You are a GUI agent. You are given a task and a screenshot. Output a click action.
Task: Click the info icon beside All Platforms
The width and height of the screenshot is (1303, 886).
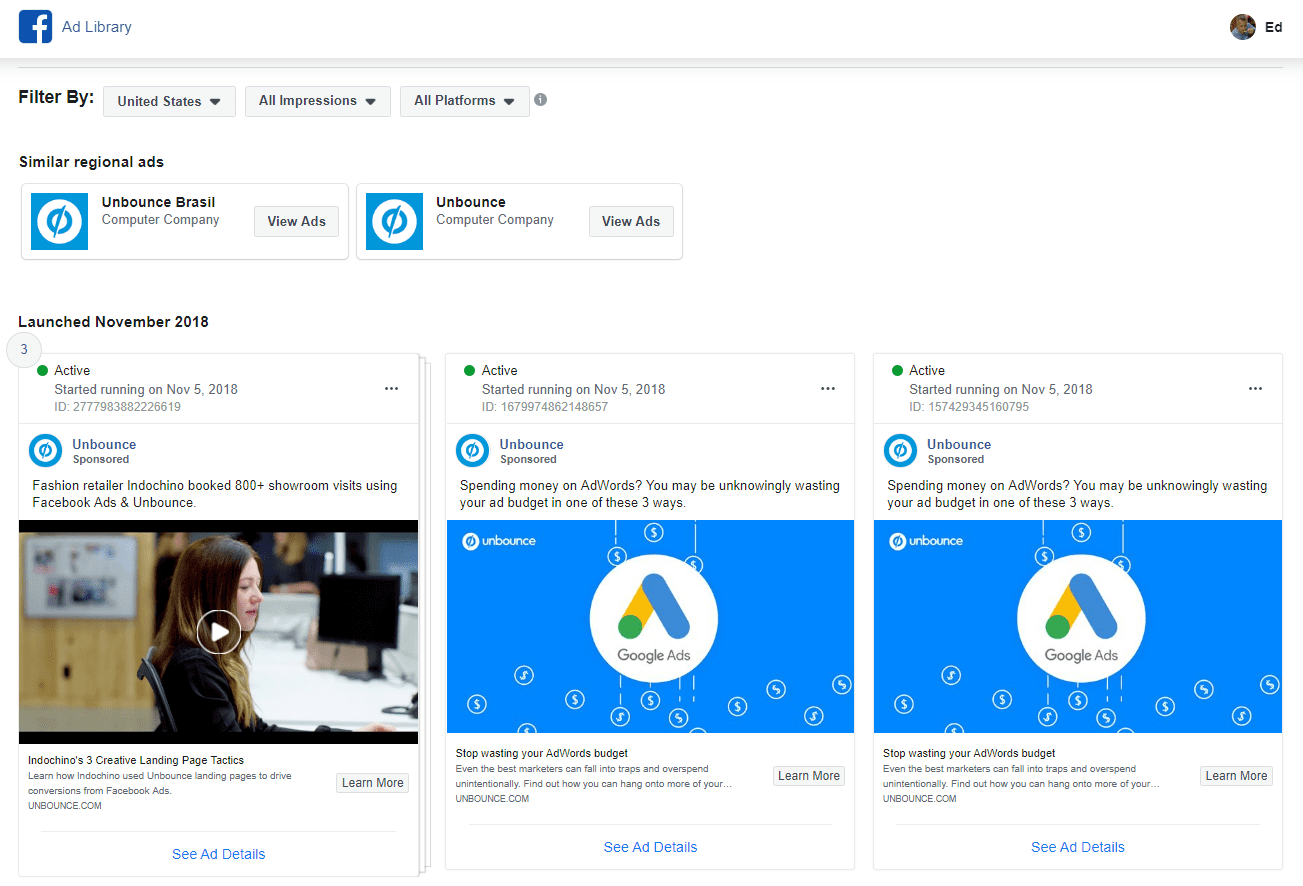pos(540,100)
